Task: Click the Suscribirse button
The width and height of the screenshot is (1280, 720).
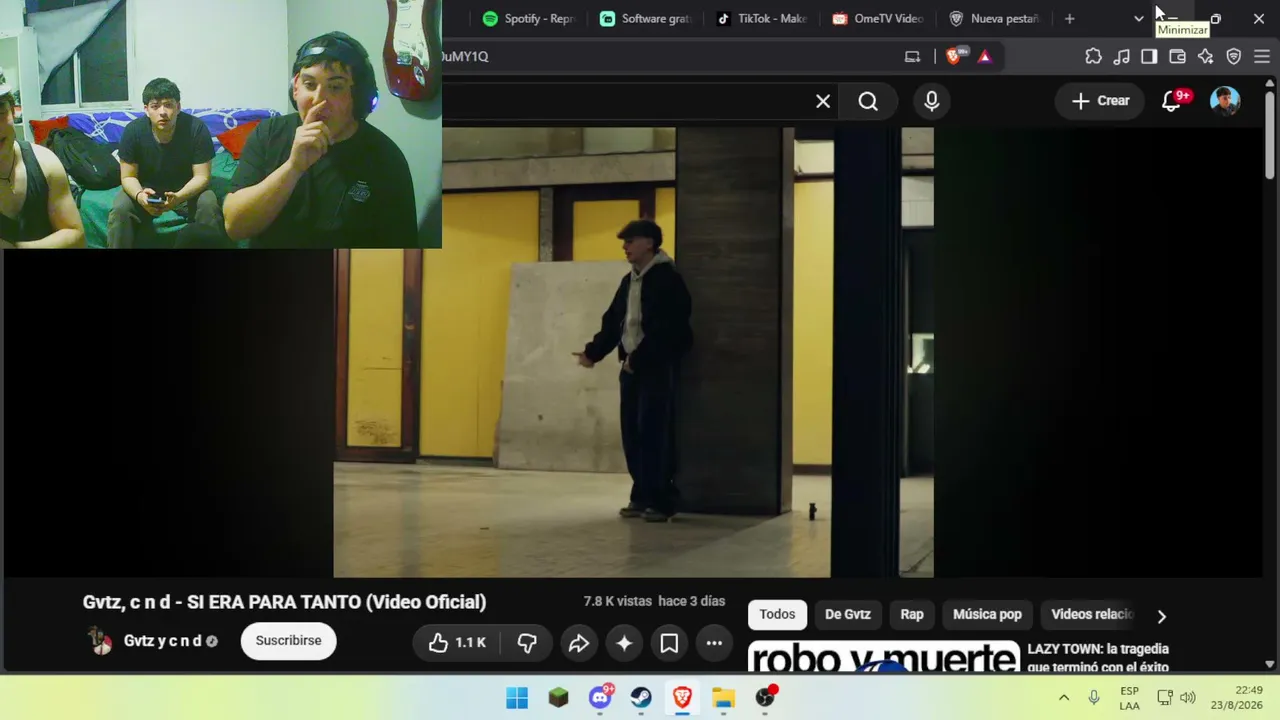Action: point(288,641)
